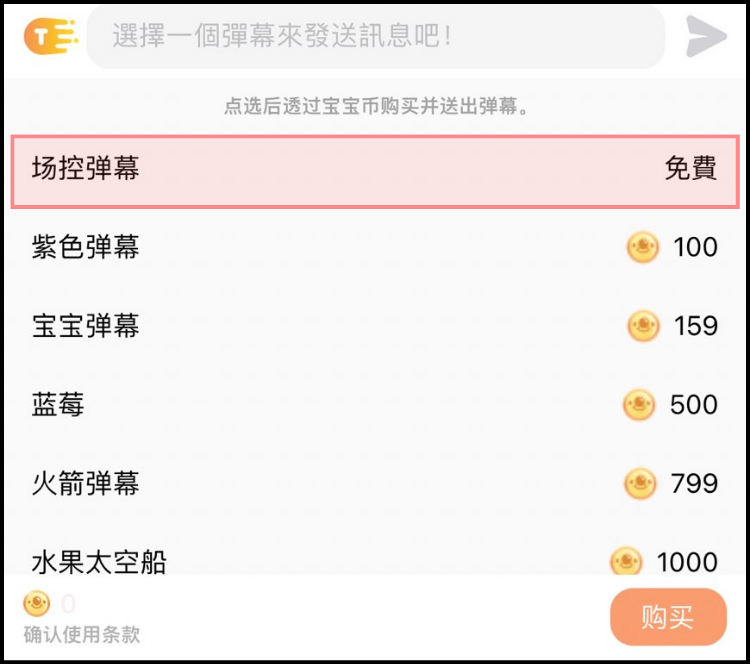Focus the danmaku message input field
The image size is (750, 667).
[x=375, y=37]
